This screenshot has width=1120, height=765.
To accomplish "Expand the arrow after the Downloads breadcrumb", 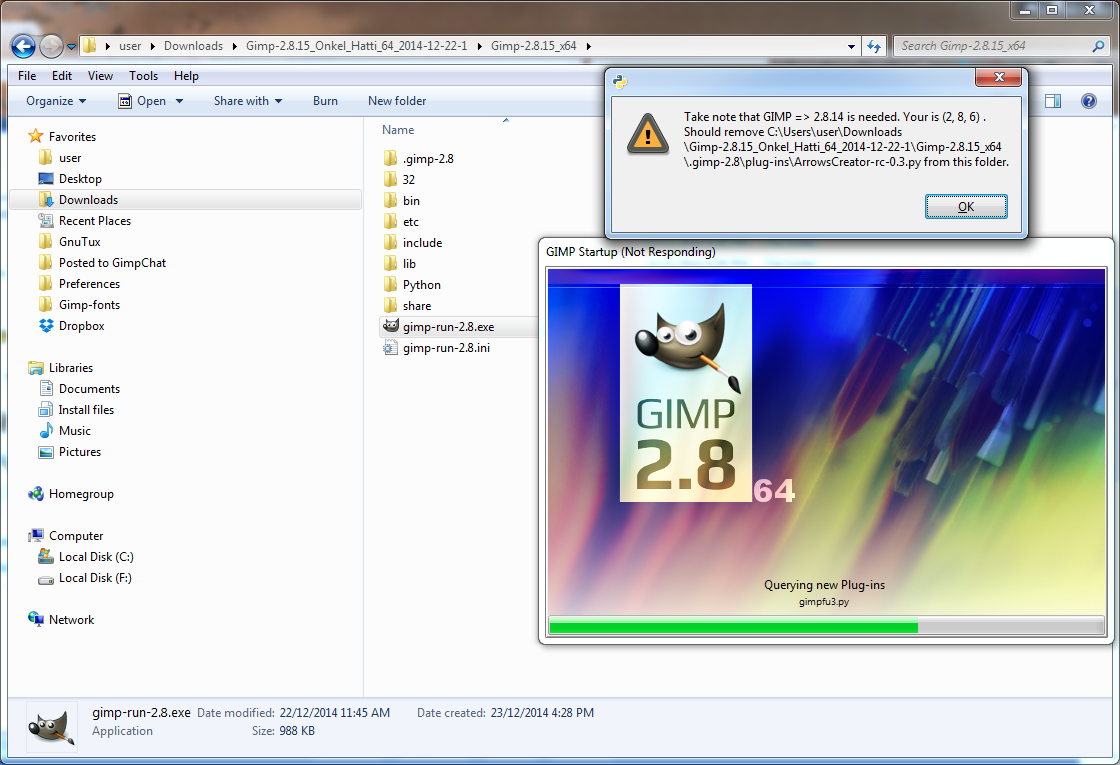I will click(x=234, y=46).
